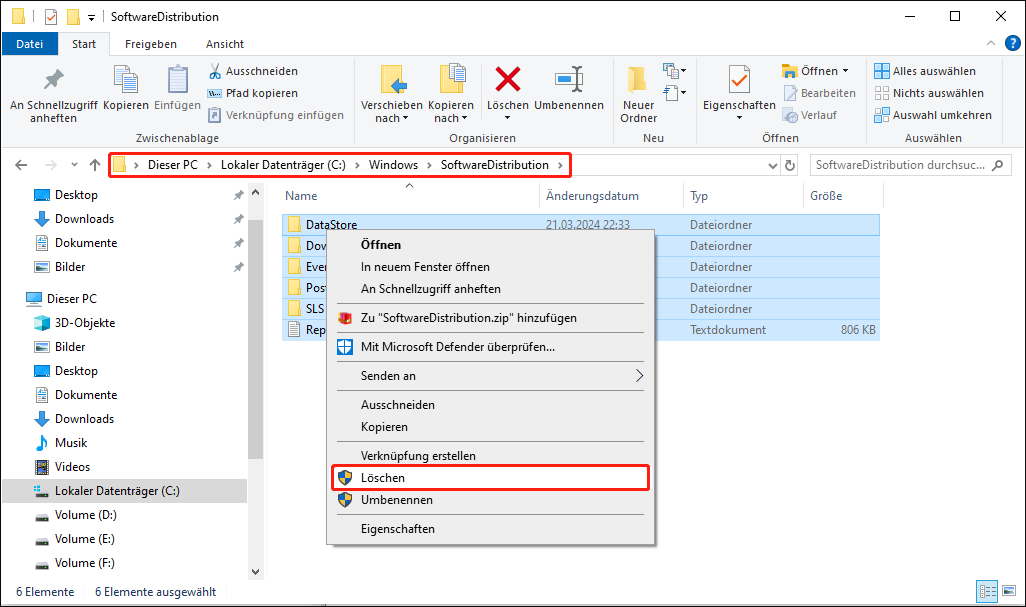The image size is (1026, 607).
Task: Deselect all using Nichts auswählen
Action: [929, 93]
